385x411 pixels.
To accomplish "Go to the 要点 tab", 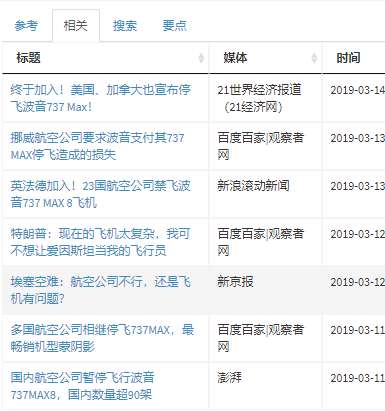I will pyautogui.click(x=174, y=26).
